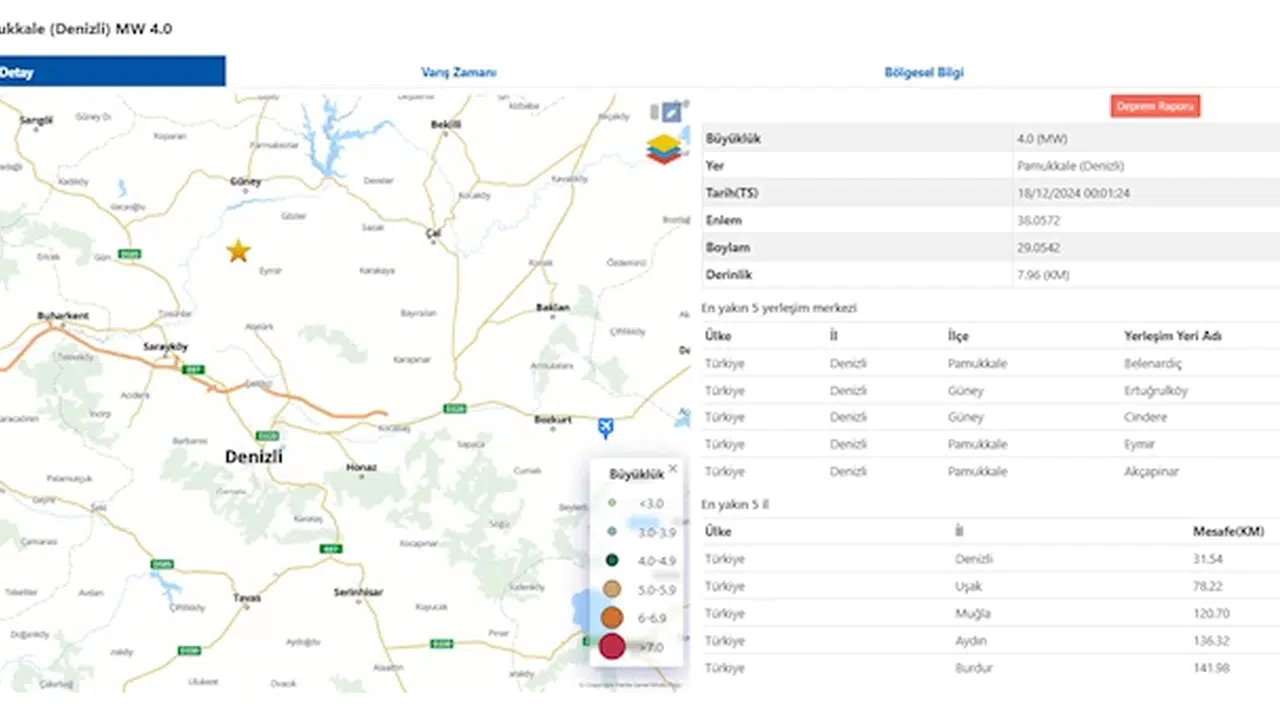Click the gray map control beside the pencil
This screenshot has height=720, width=1280.
[655, 112]
